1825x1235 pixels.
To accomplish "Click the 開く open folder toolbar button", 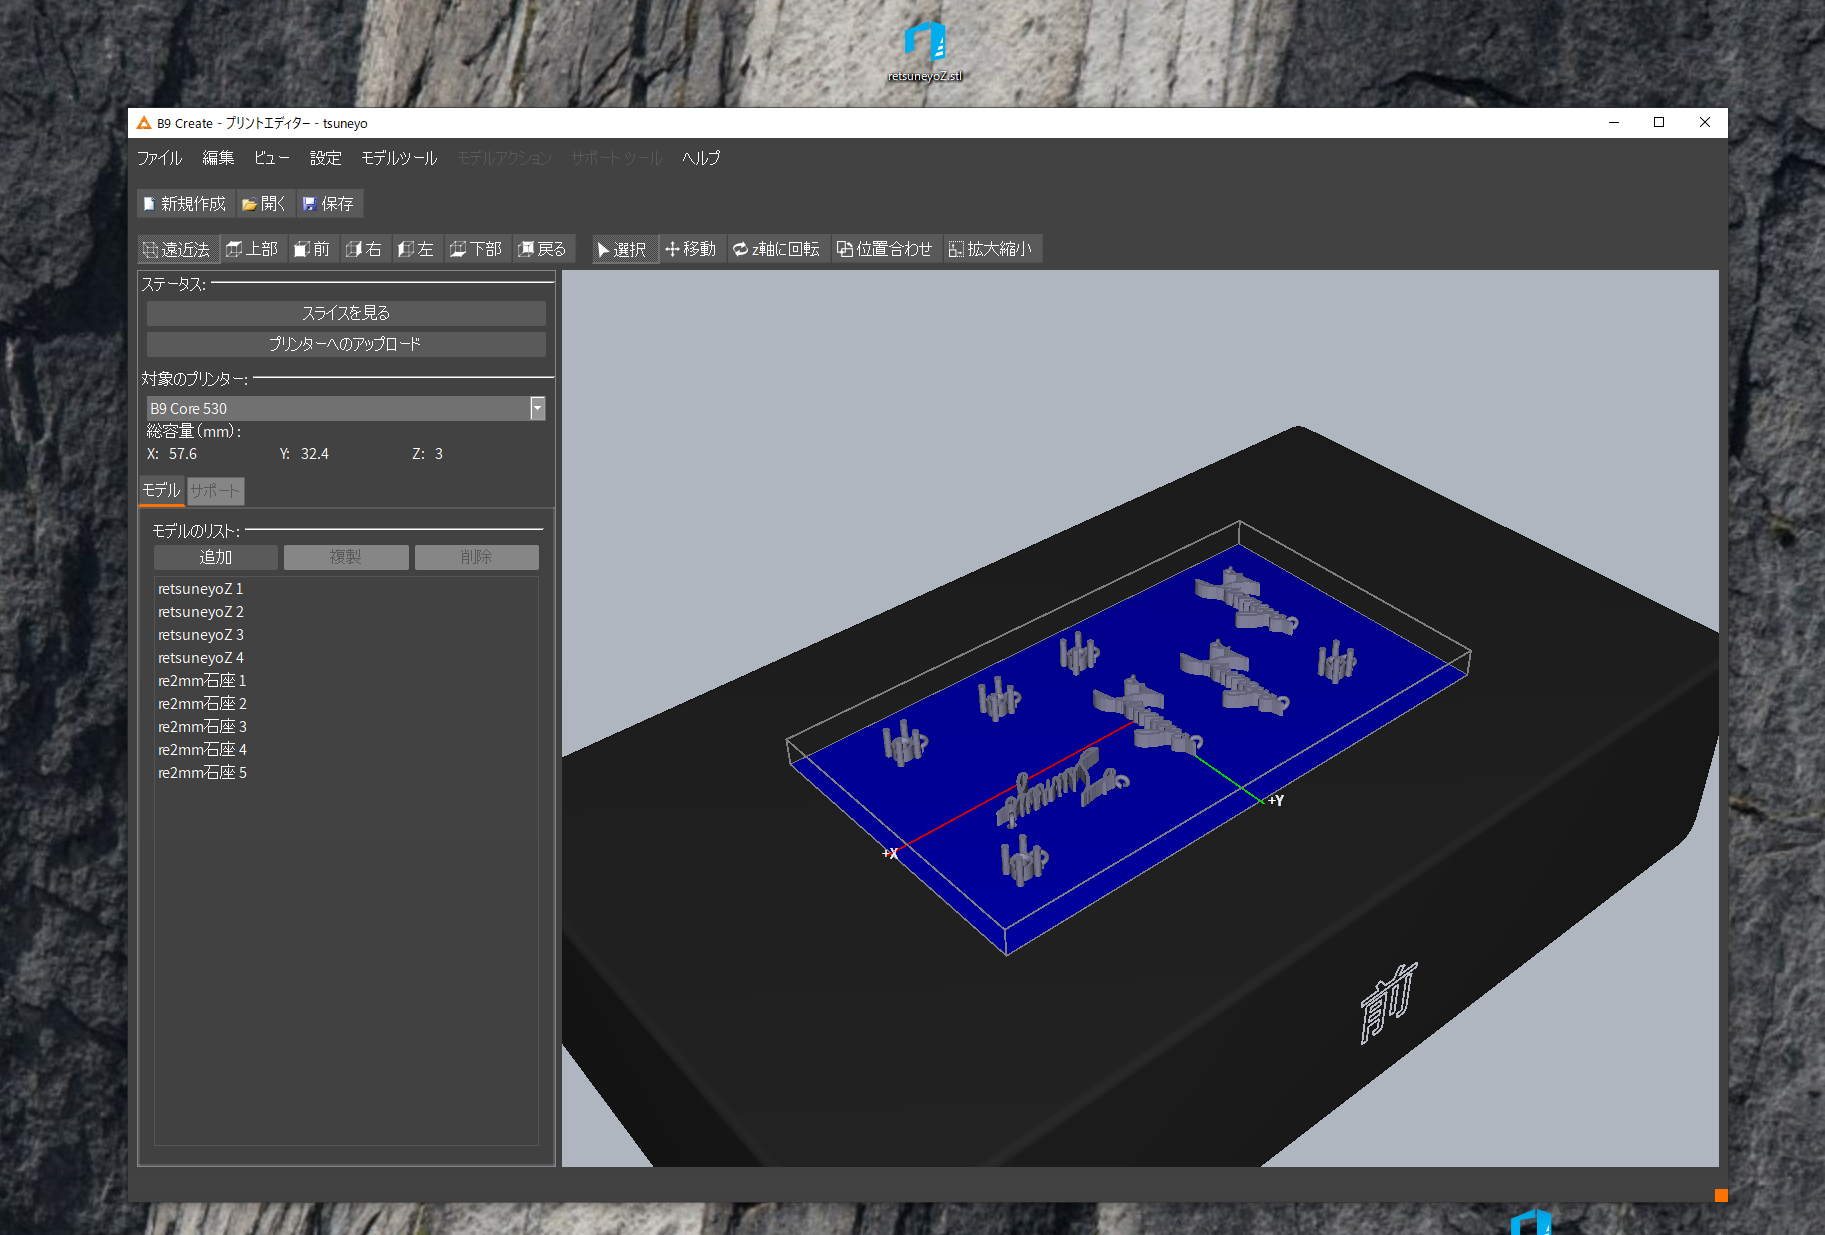I will click(x=265, y=204).
